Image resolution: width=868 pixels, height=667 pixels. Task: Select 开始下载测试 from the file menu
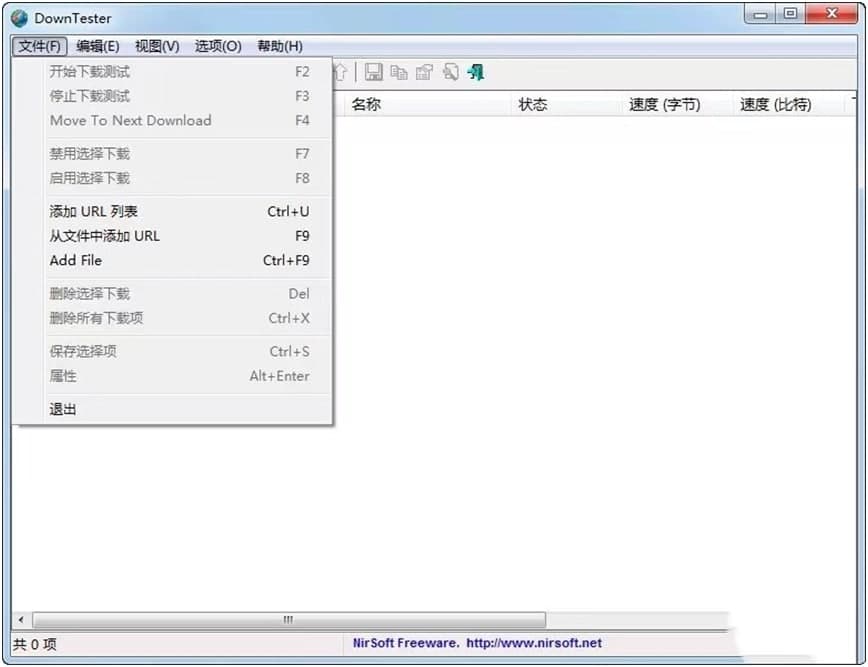tap(88, 71)
